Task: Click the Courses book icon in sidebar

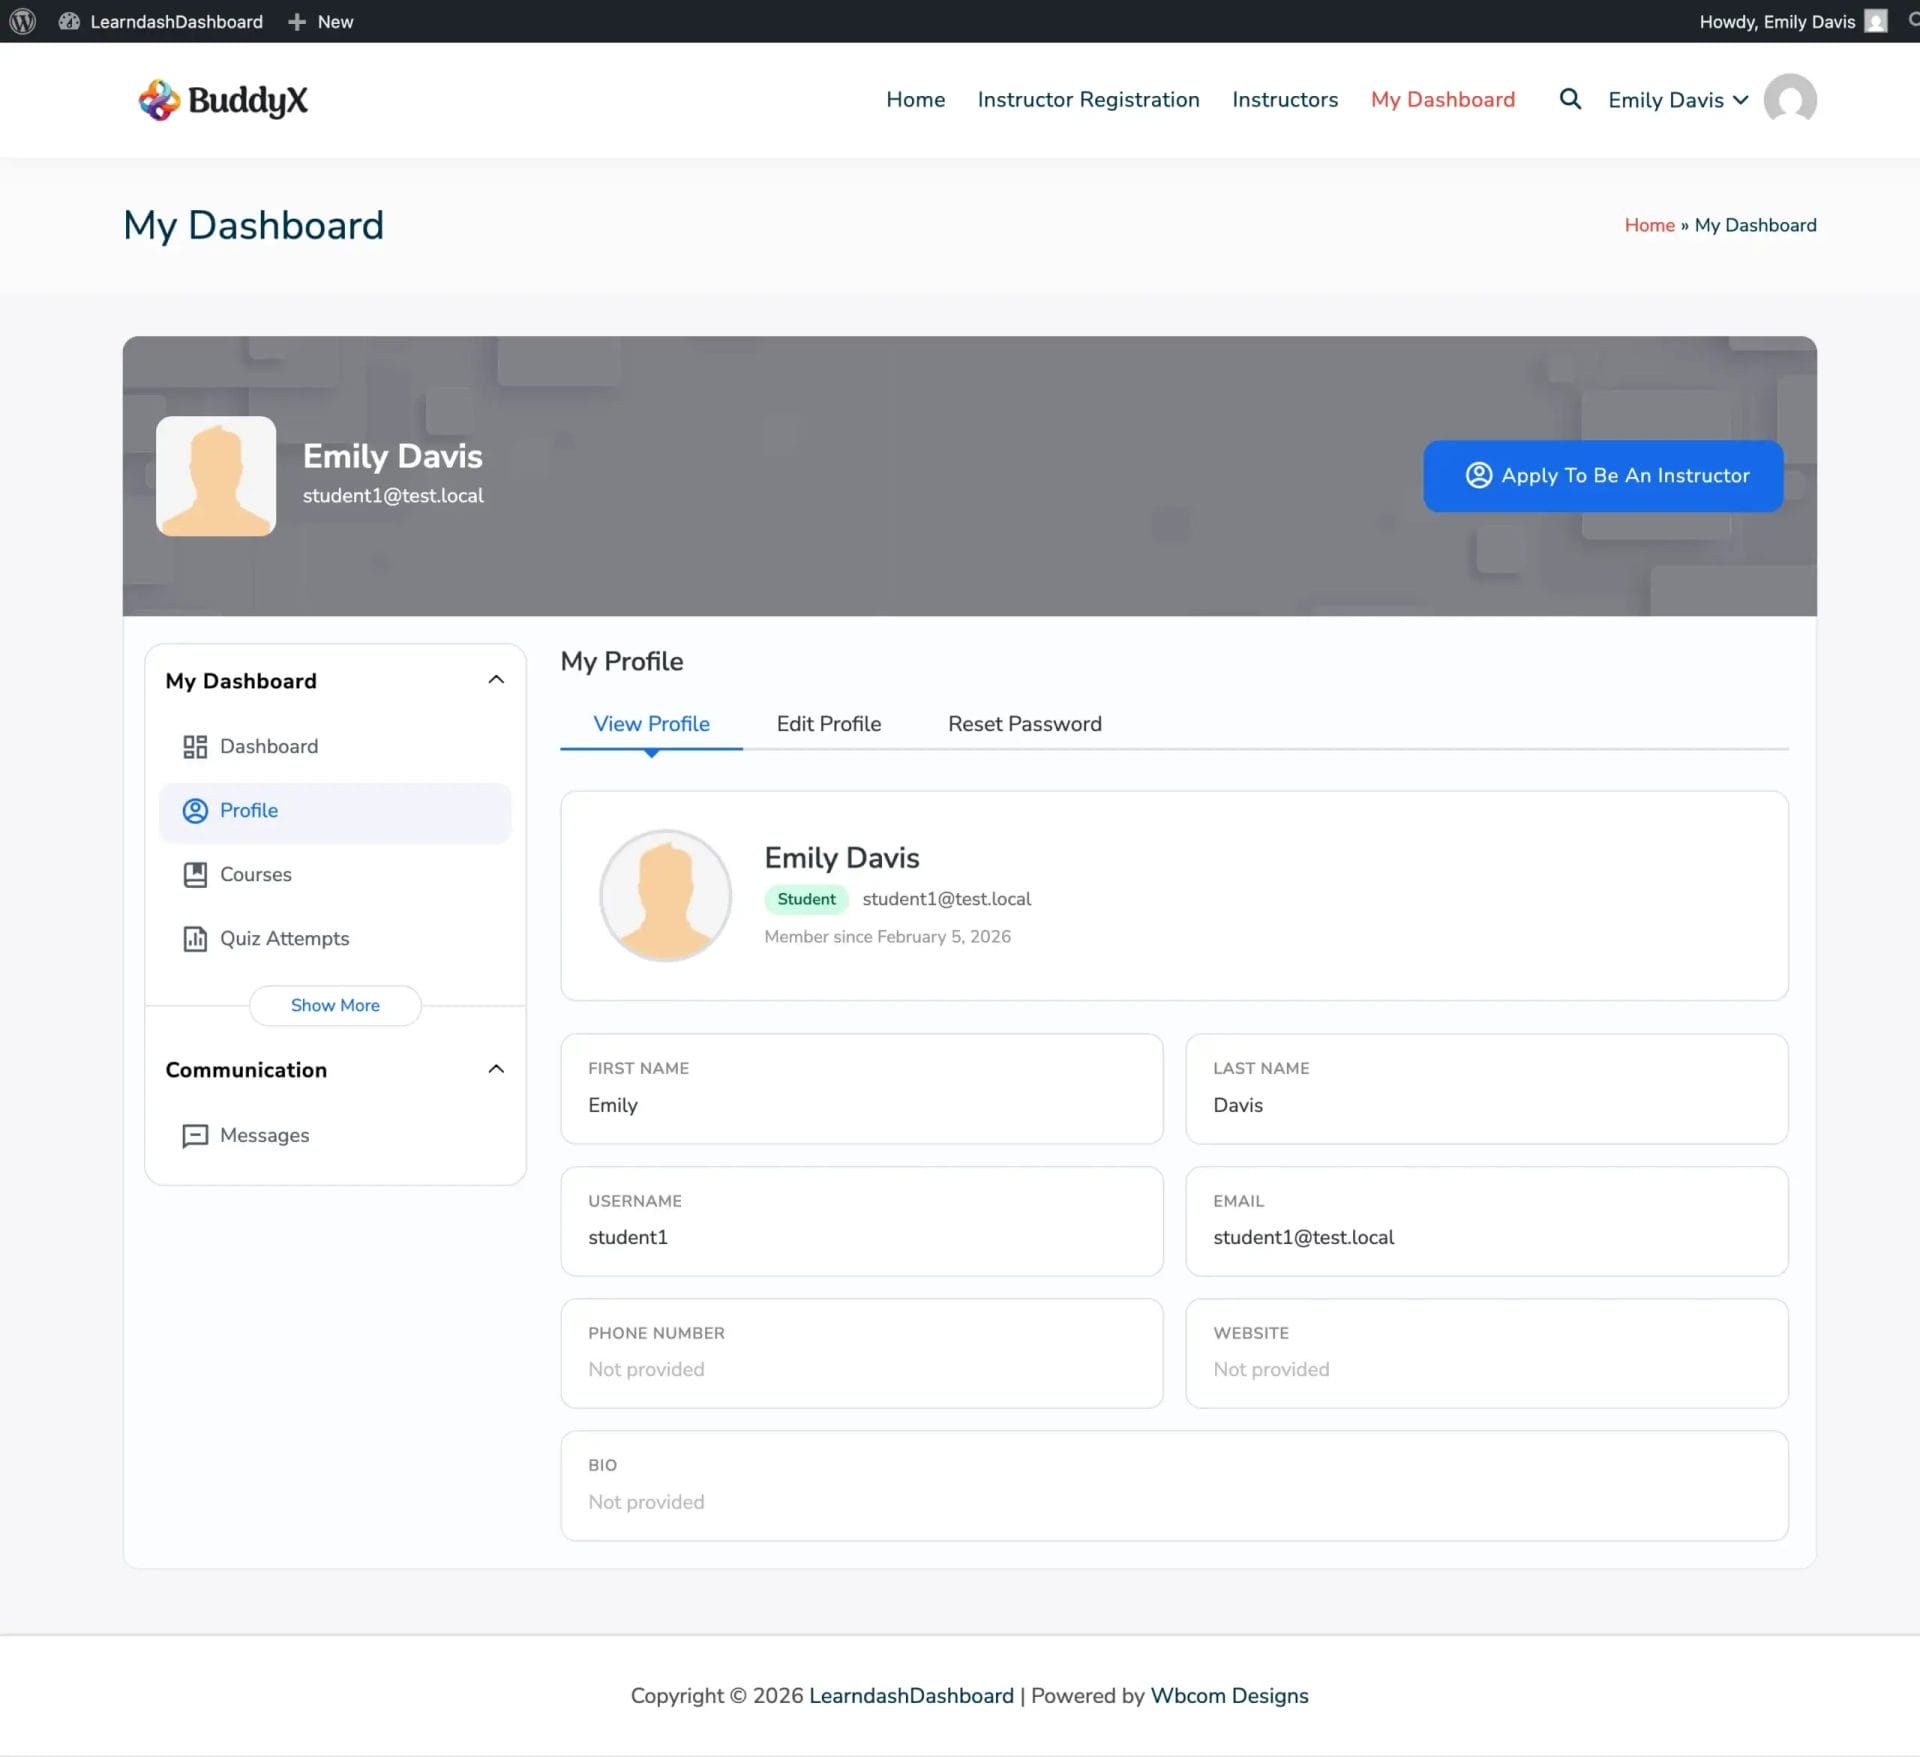Action: pyautogui.click(x=195, y=875)
